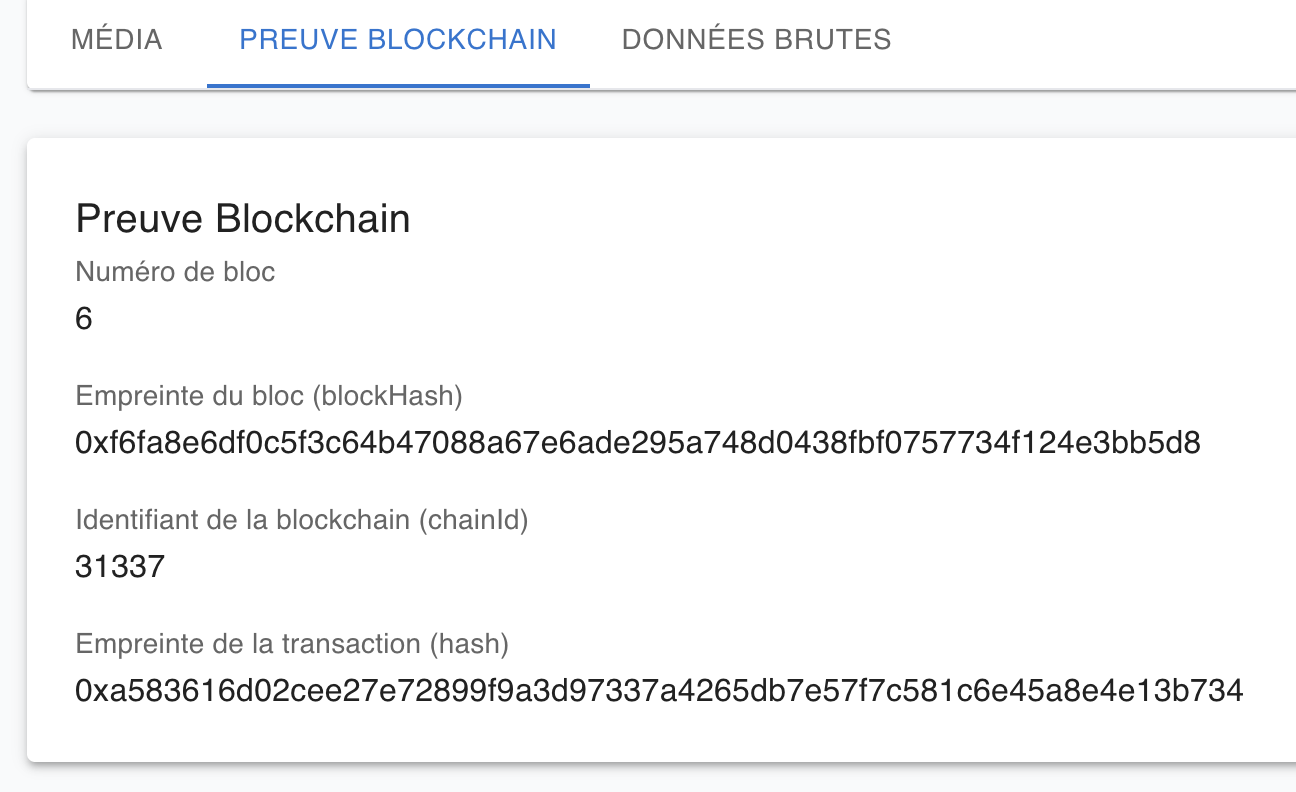Image resolution: width=1296 pixels, height=792 pixels.
Task: Select the block number value 6
Action: click(84, 320)
